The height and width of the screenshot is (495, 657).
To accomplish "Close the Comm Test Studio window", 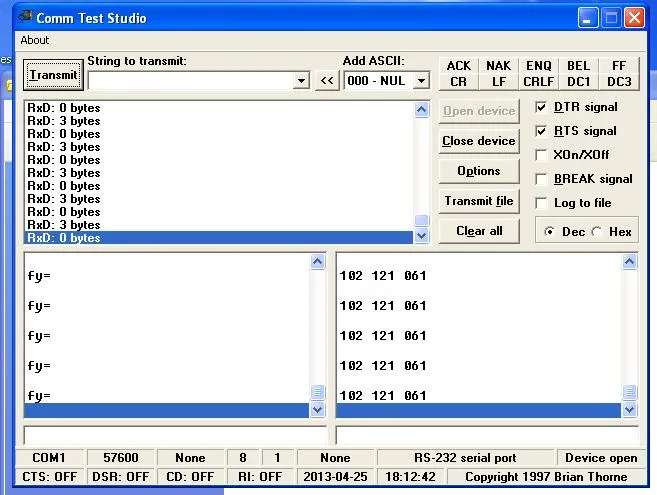I will (634, 18).
